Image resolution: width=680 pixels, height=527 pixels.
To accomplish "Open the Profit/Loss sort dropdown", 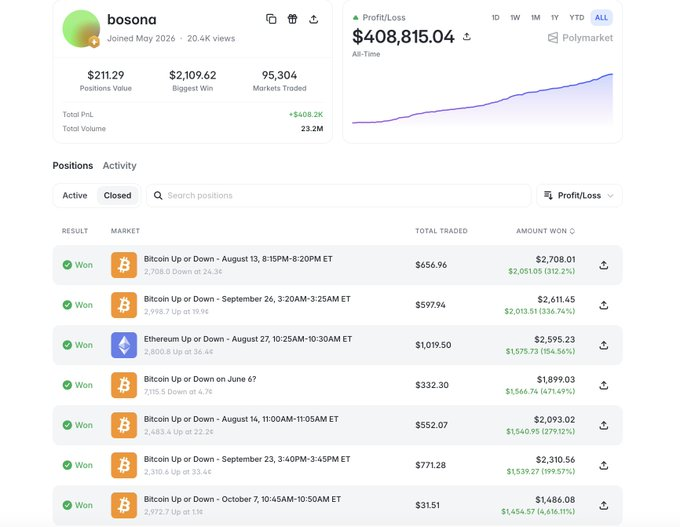I will (x=579, y=196).
